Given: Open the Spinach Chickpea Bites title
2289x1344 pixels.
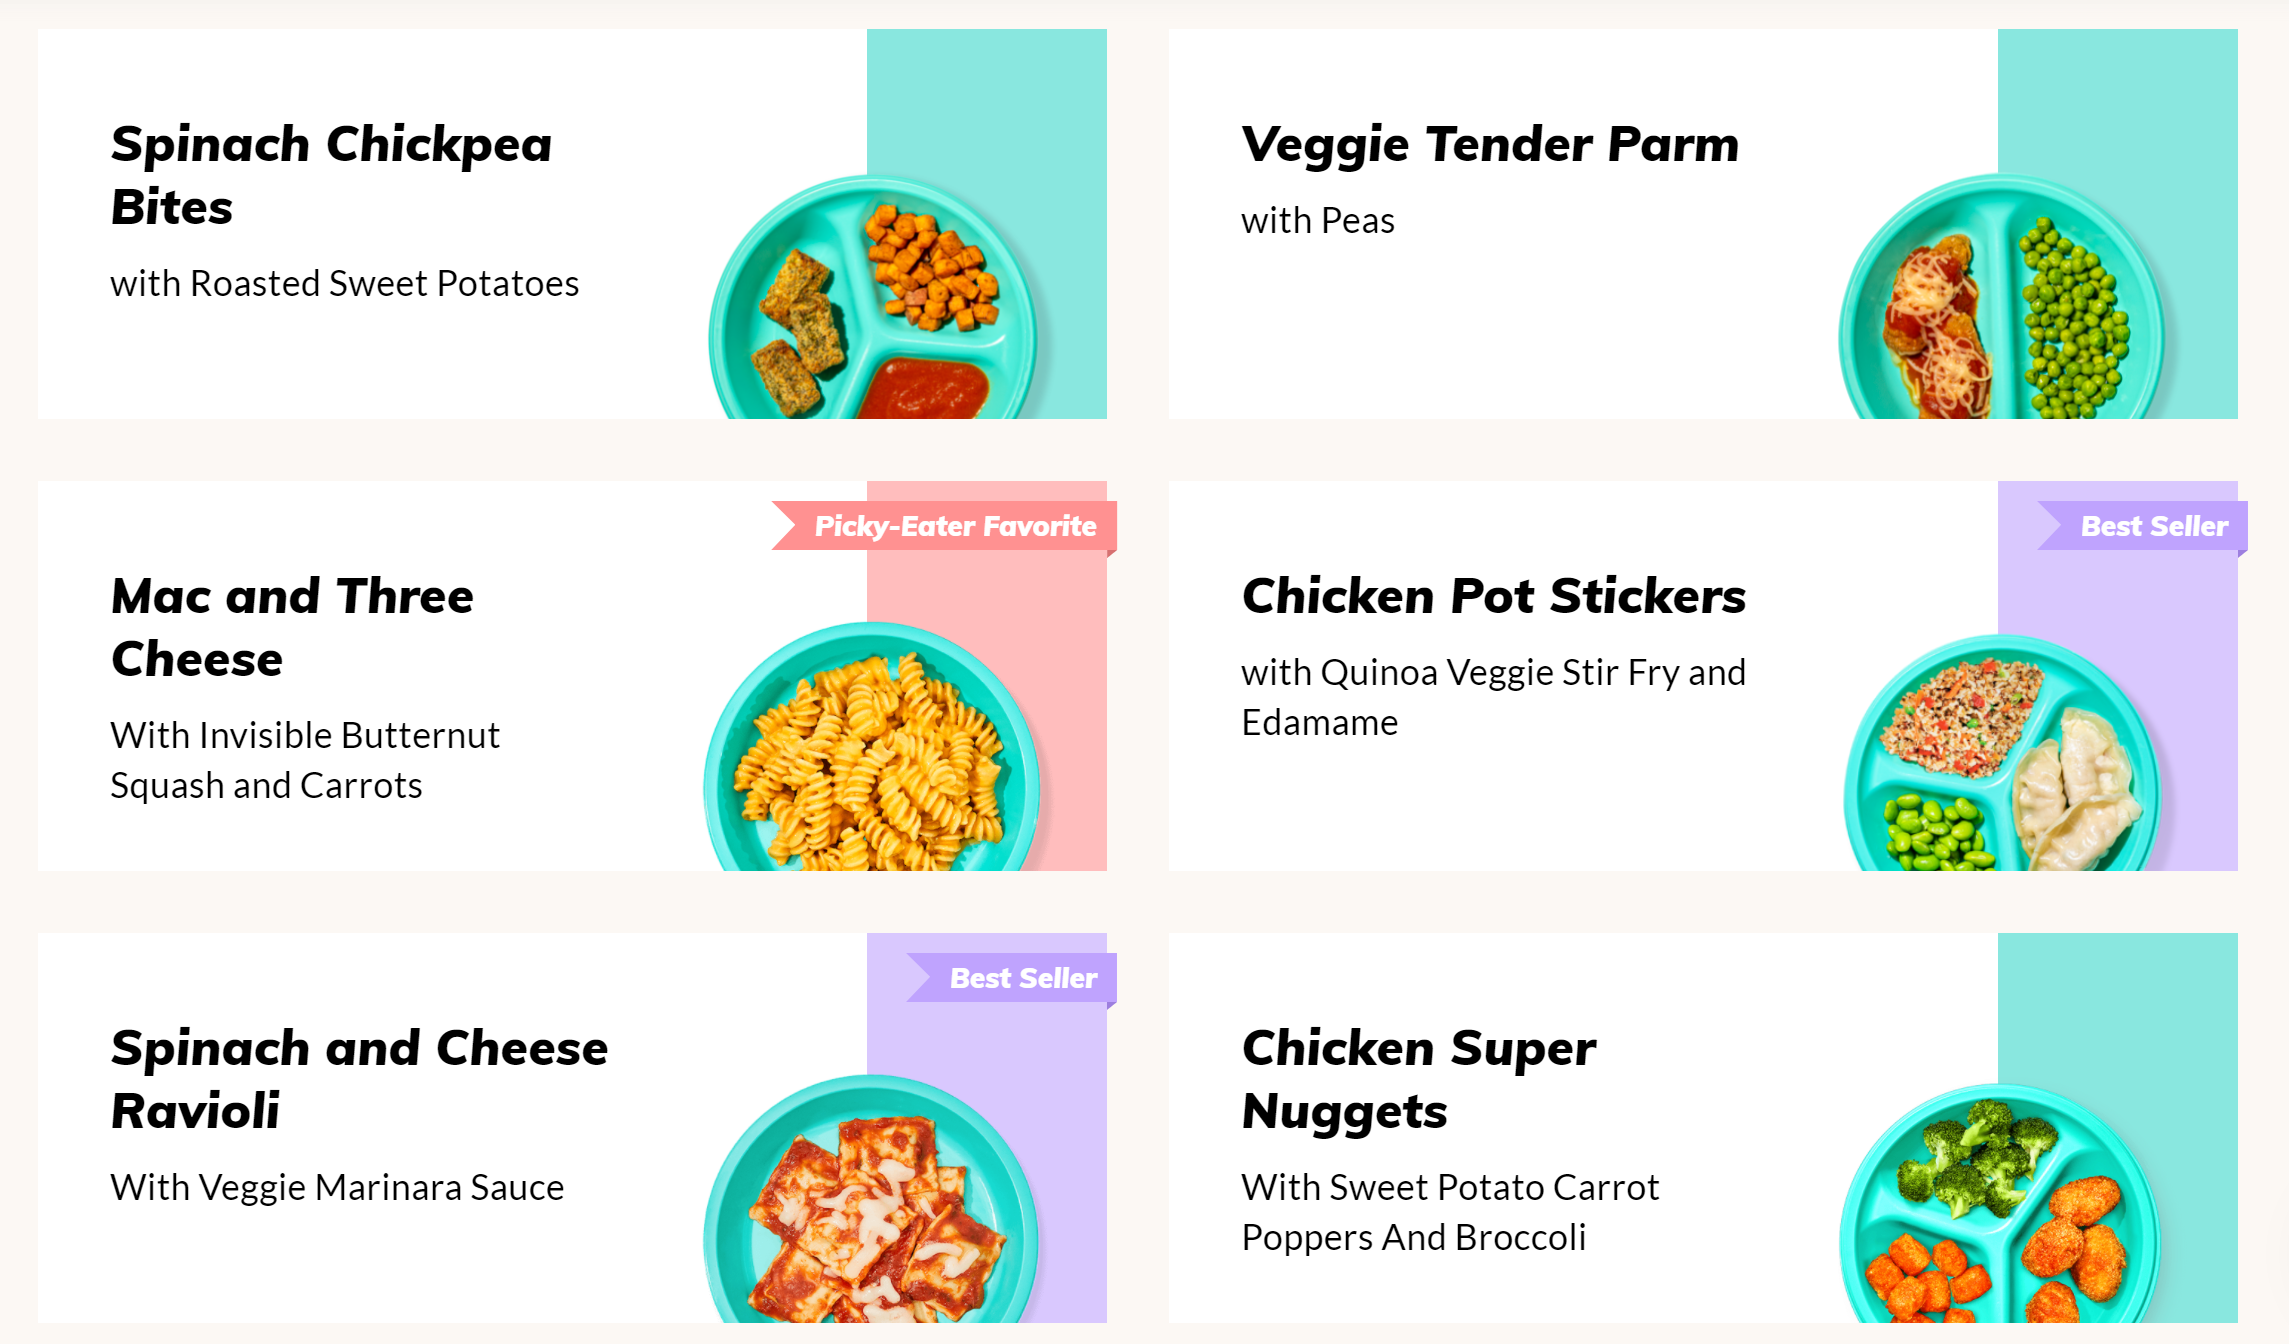Looking at the screenshot, I should (x=331, y=176).
